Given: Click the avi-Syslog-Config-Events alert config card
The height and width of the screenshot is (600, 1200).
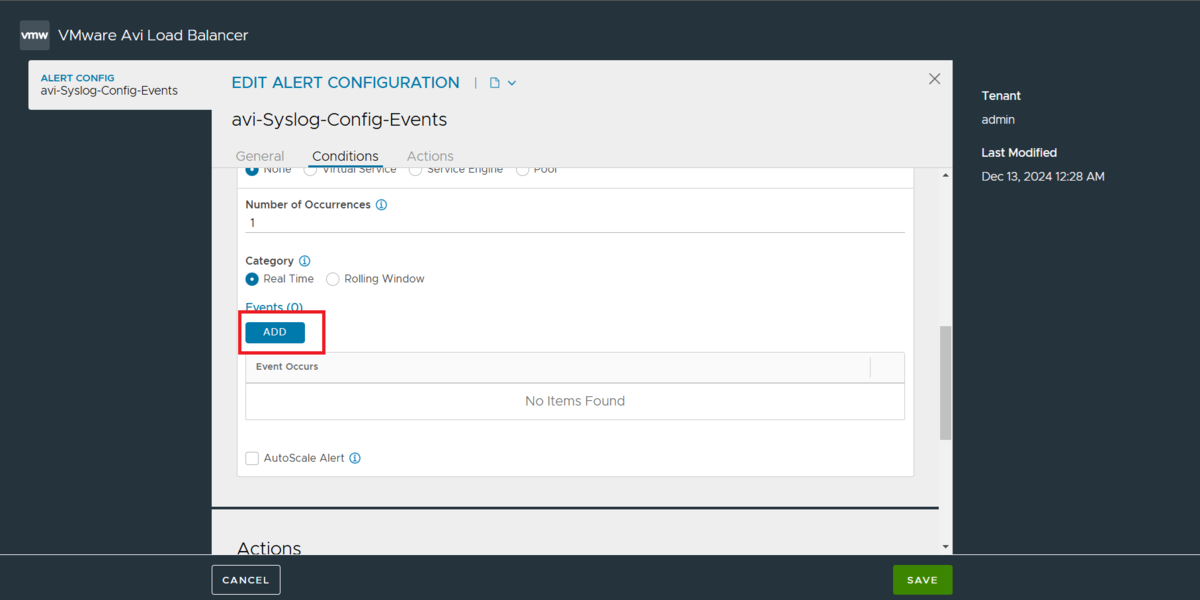Looking at the screenshot, I should pos(120,85).
